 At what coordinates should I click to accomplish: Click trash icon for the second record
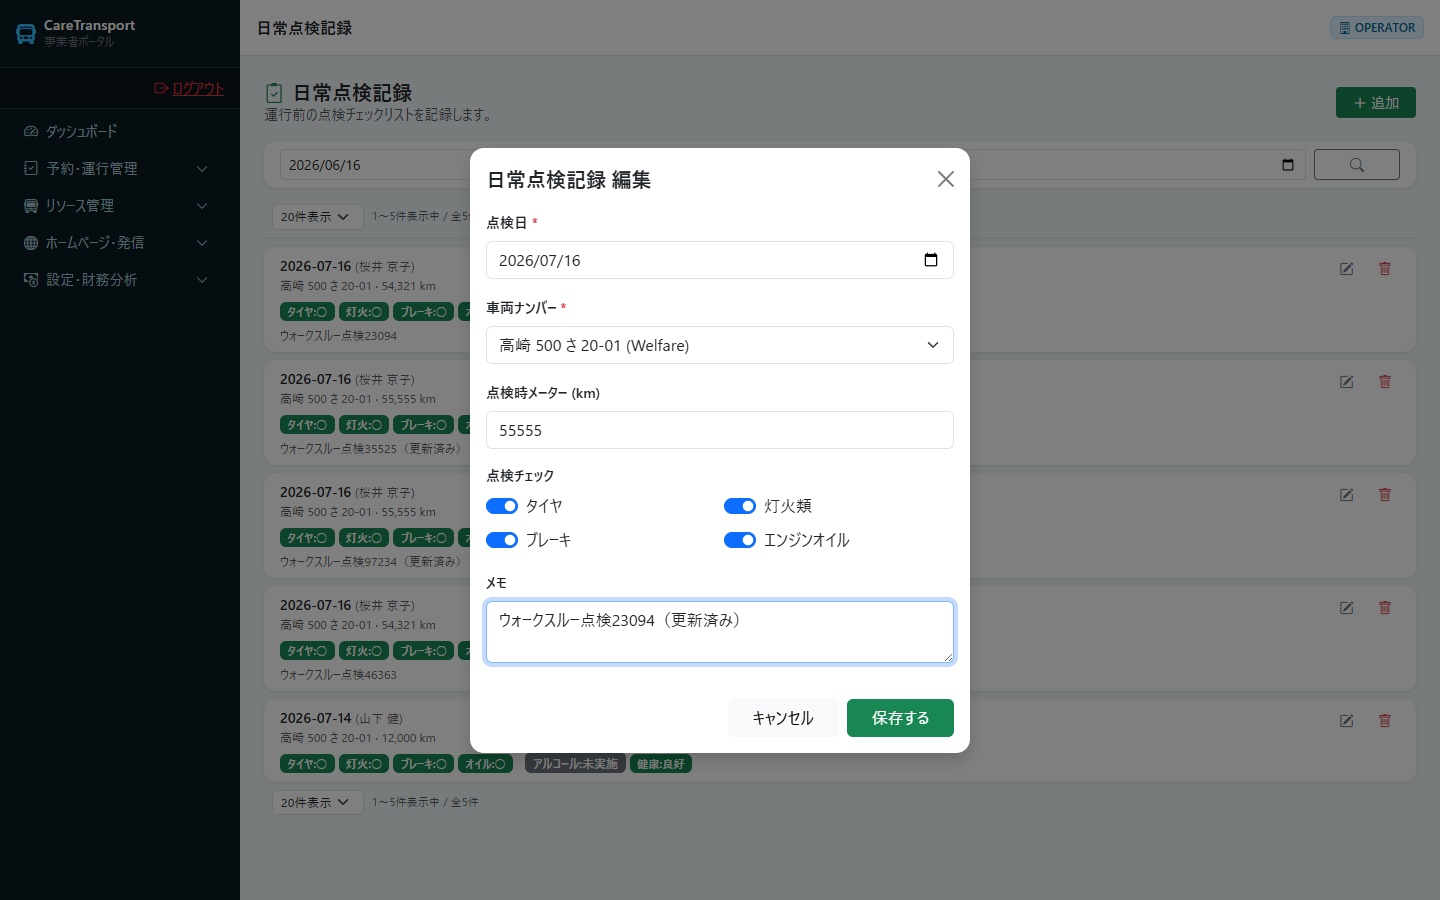1385,382
